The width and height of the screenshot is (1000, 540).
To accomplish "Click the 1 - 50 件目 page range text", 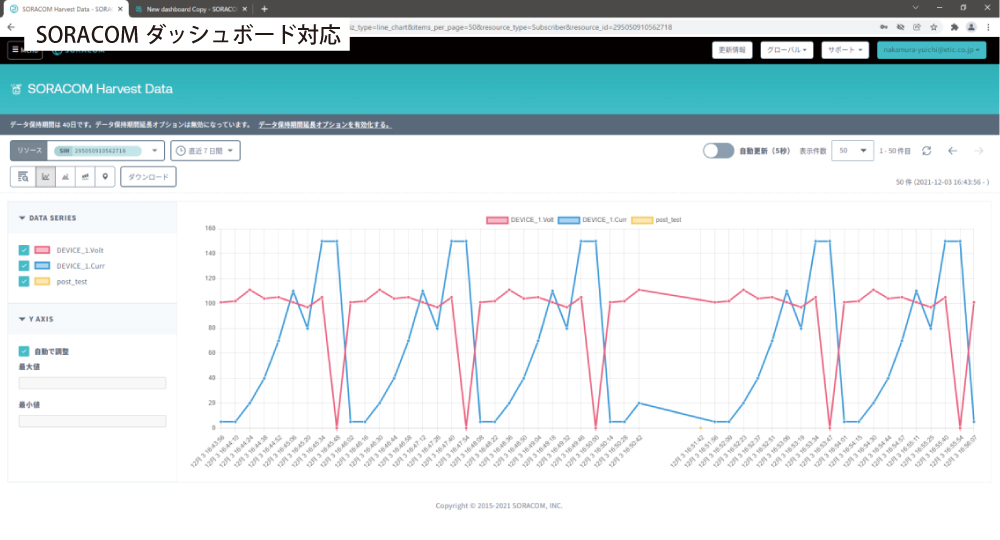I will click(x=895, y=151).
